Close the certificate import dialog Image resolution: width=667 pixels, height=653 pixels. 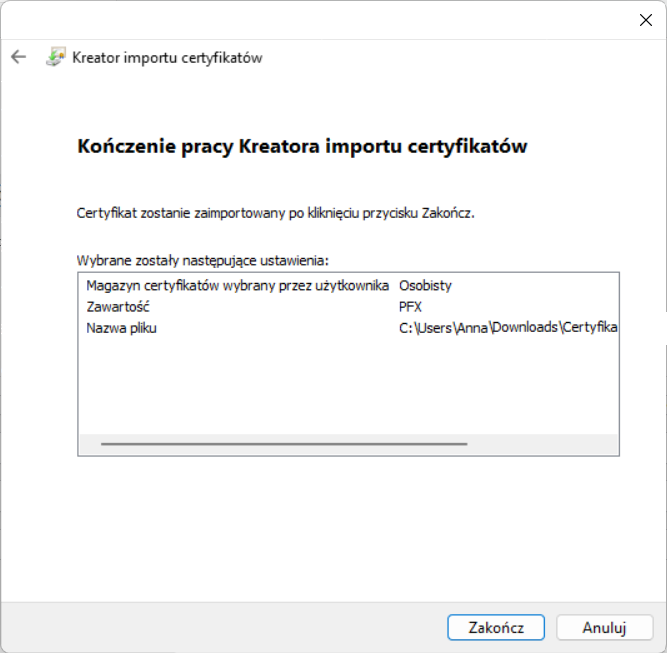pyautogui.click(x=645, y=20)
